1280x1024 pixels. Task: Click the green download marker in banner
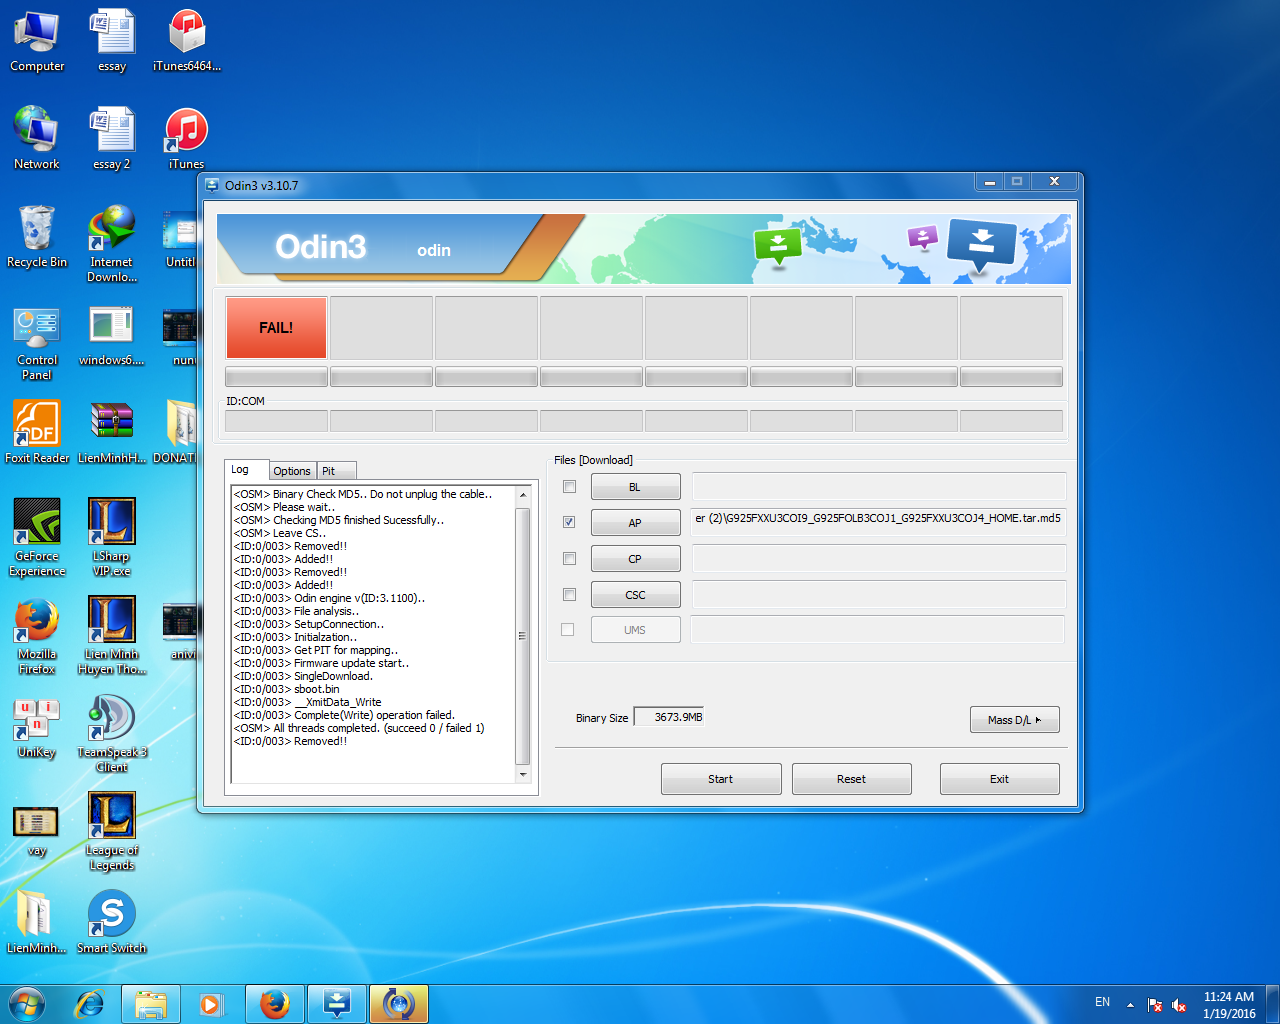(778, 244)
